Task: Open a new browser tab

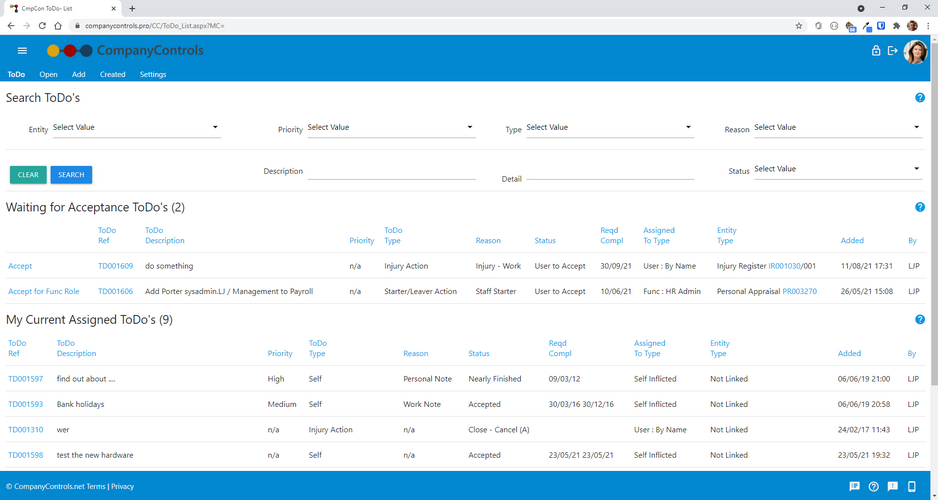Action: (x=132, y=8)
